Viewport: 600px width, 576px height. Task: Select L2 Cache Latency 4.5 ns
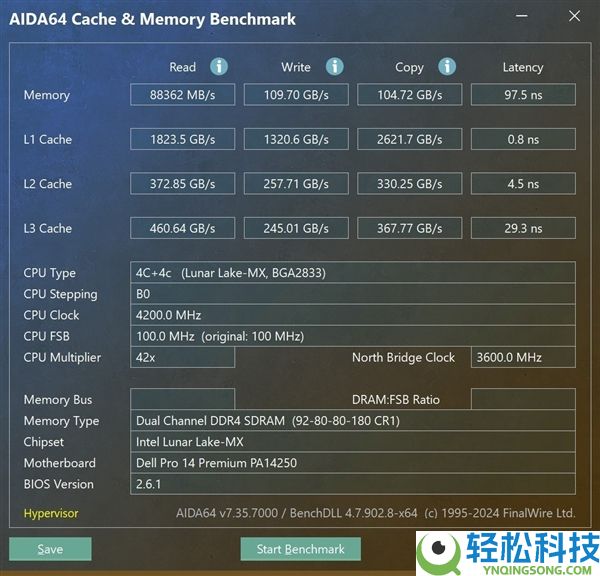[x=523, y=184]
